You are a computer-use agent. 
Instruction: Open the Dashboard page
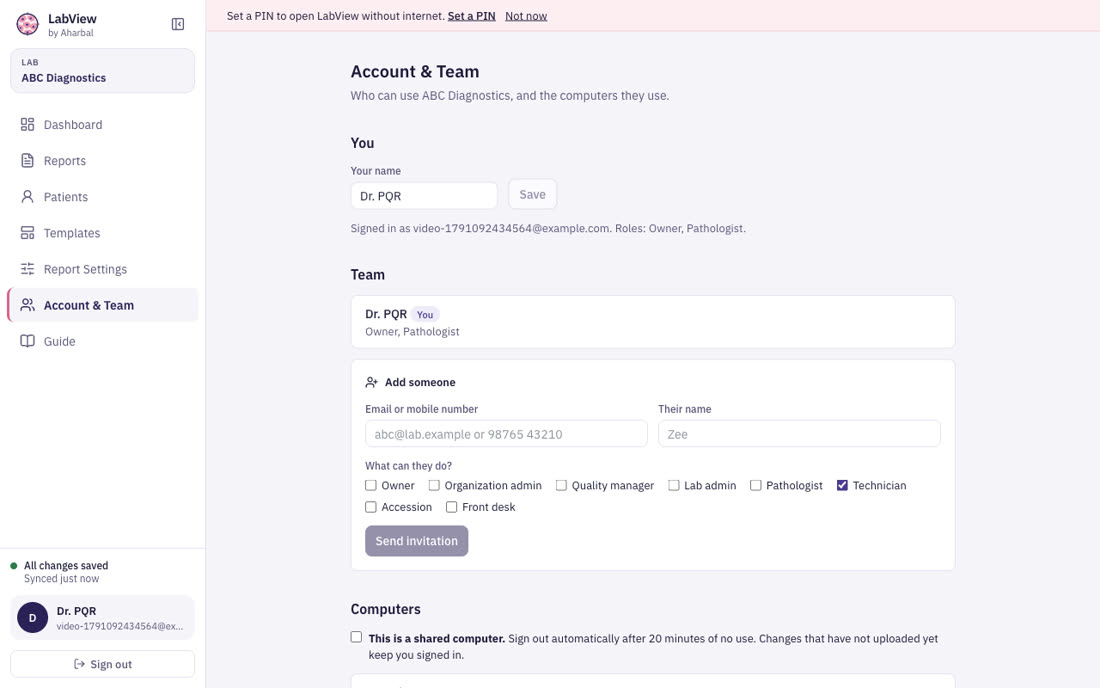[102, 125]
